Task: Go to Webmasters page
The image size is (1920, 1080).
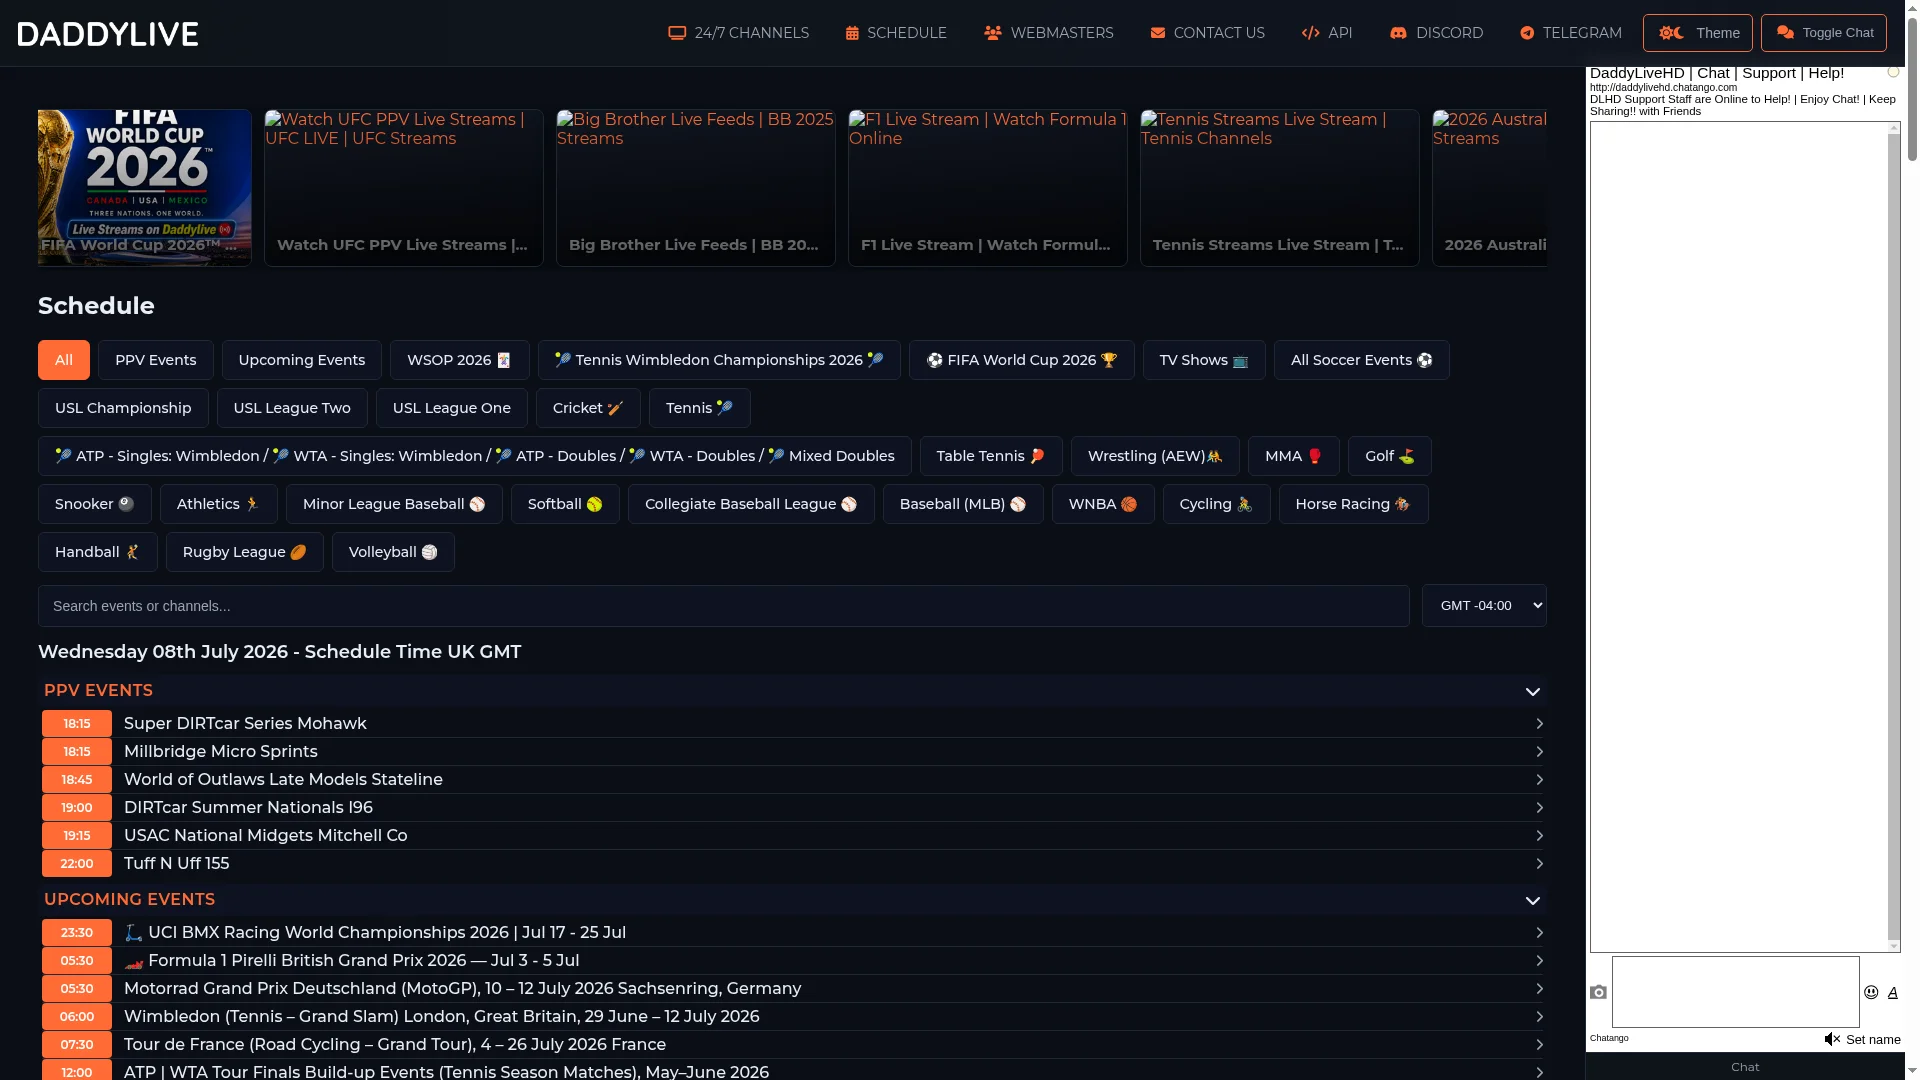Action: point(1049,33)
